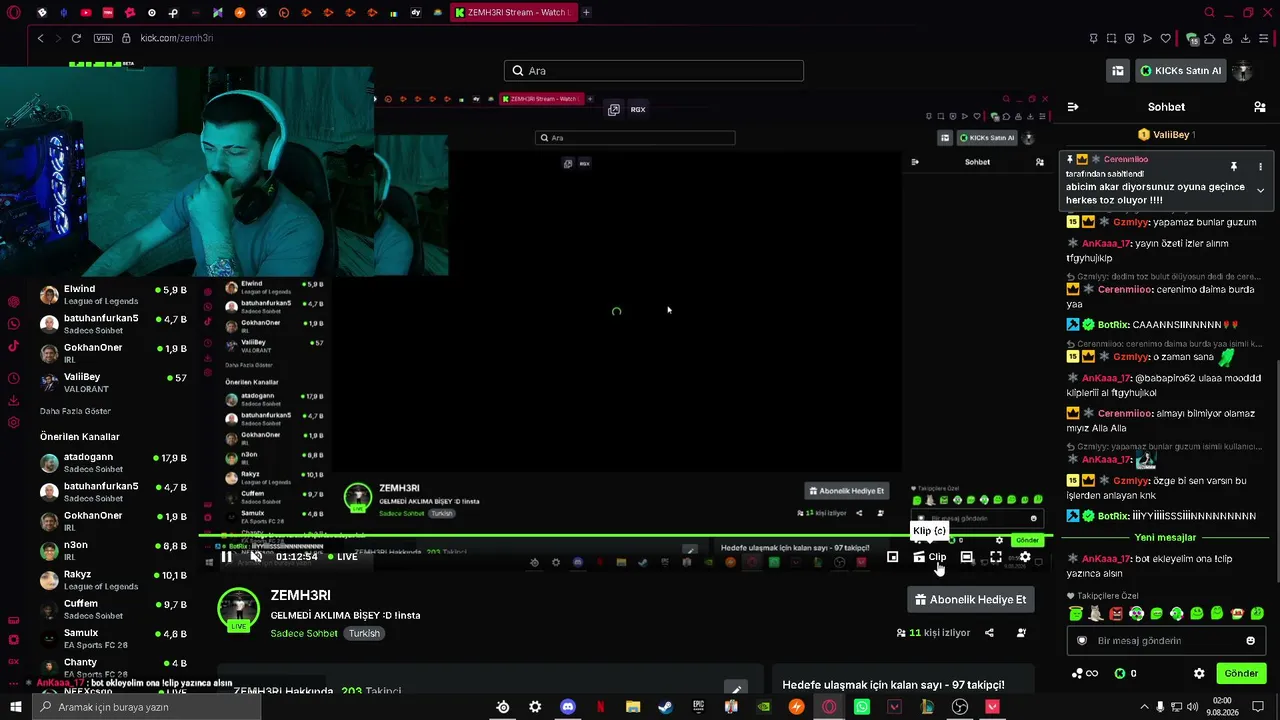Open the user profile avatar menu
The width and height of the screenshot is (1280, 720).
tap(1243, 71)
